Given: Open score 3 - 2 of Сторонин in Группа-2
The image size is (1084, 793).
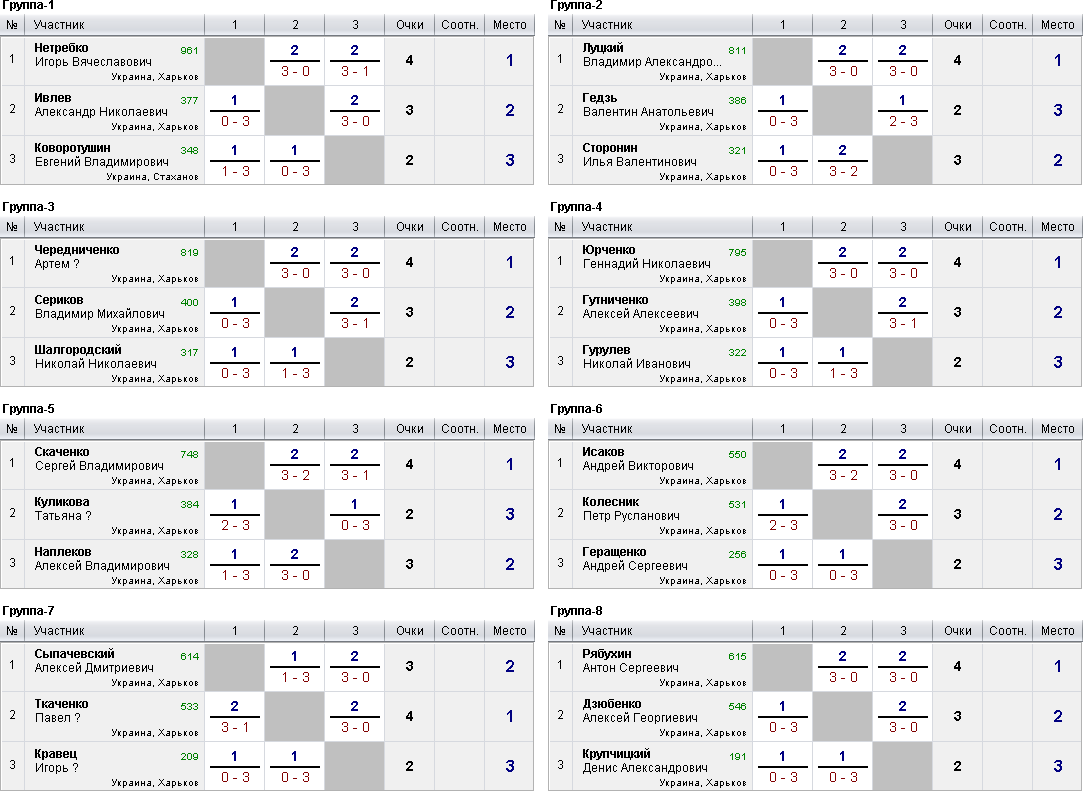Looking at the screenshot, I should tap(843, 171).
